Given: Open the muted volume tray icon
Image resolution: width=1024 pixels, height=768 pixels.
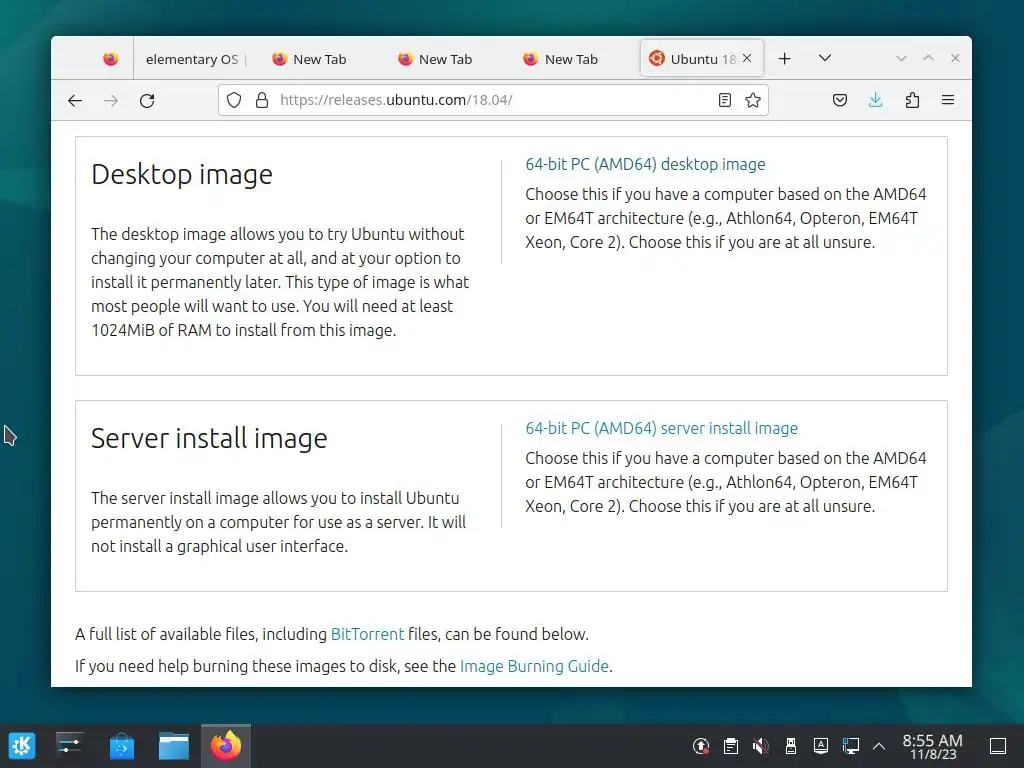Looking at the screenshot, I should tap(761, 746).
